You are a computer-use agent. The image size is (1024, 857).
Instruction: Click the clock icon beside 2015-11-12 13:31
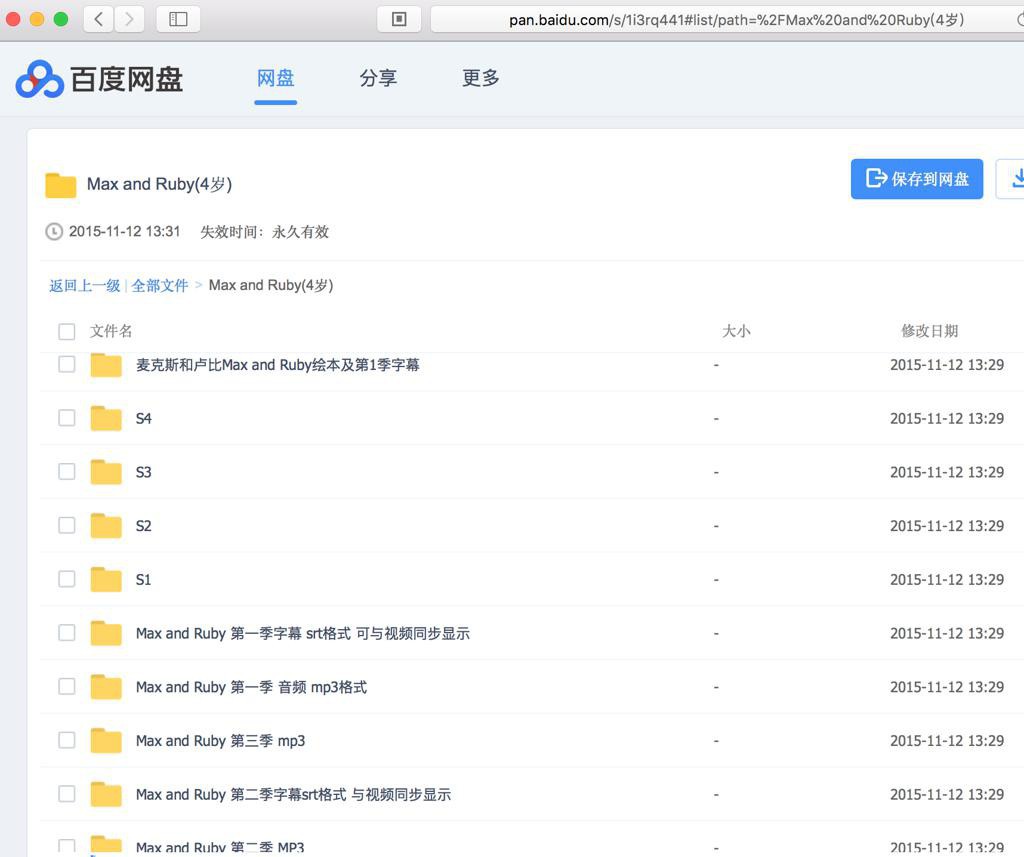coord(54,231)
